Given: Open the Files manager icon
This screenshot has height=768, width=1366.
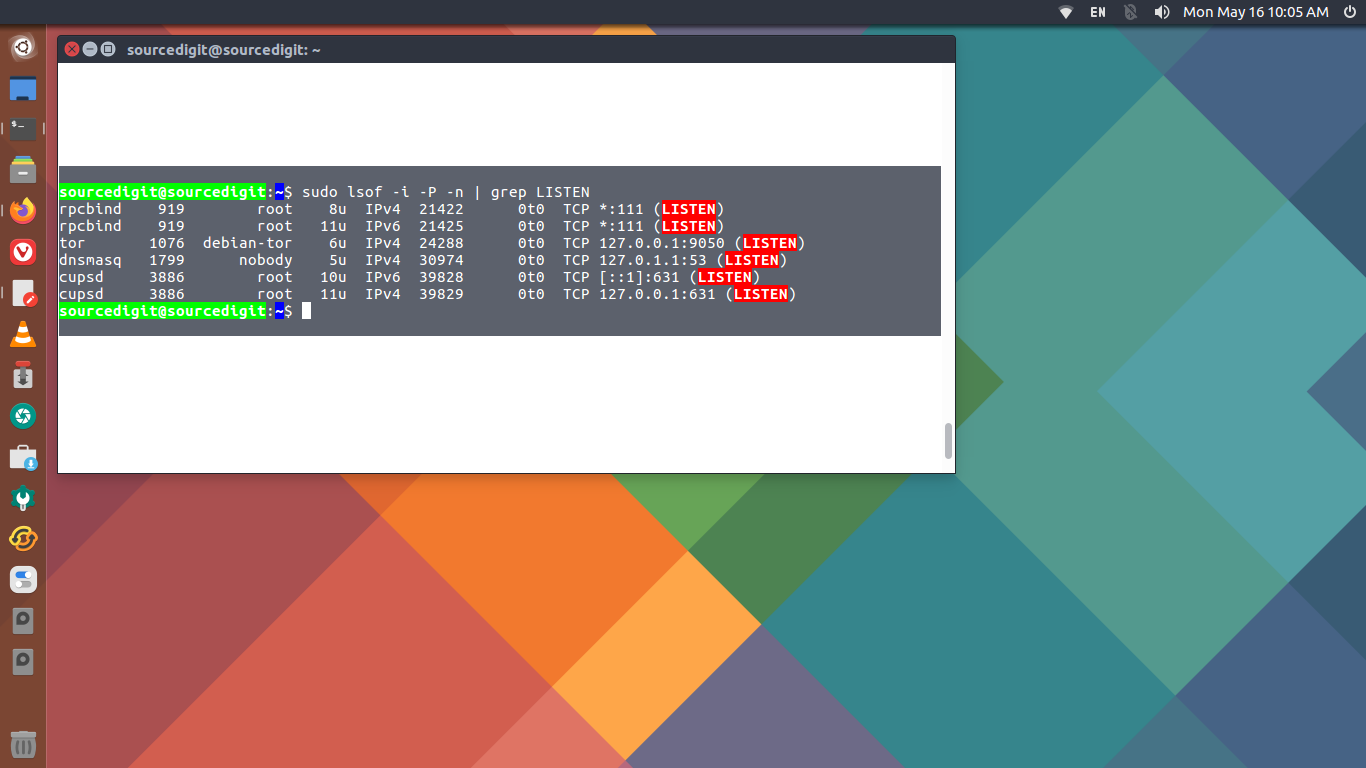Looking at the screenshot, I should pyautogui.click(x=23, y=170).
